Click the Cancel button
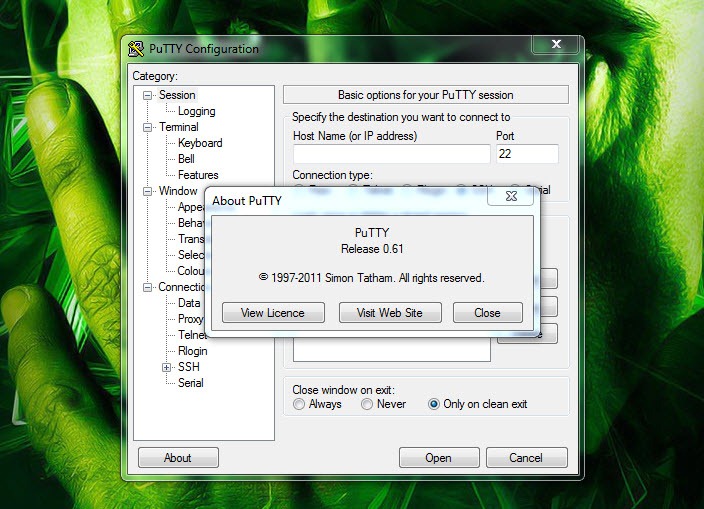 pos(526,458)
